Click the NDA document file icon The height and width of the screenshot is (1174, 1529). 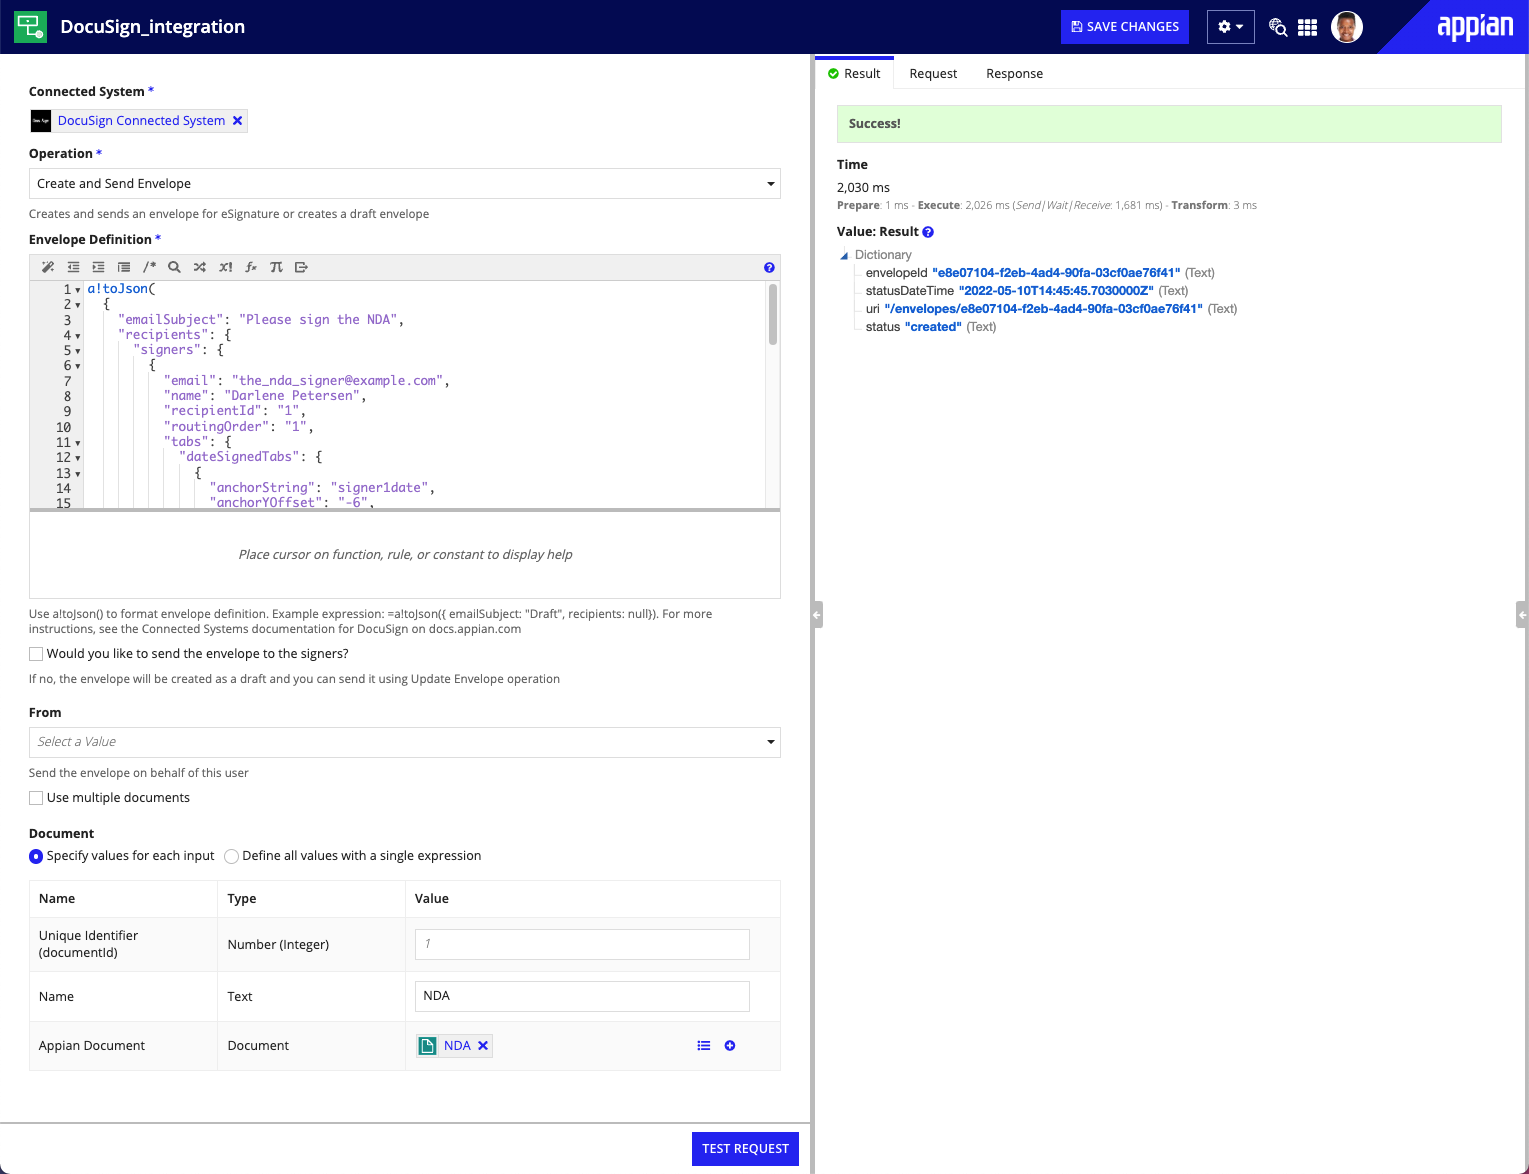pyautogui.click(x=427, y=1046)
